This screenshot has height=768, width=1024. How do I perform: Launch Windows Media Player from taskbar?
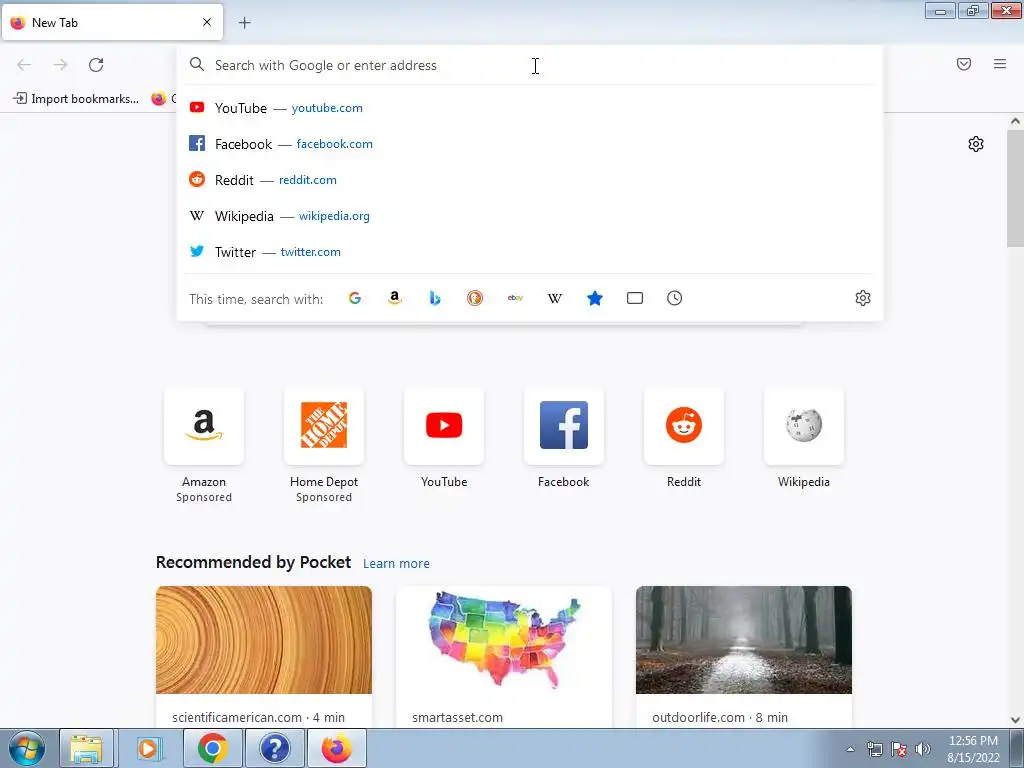click(148, 748)
